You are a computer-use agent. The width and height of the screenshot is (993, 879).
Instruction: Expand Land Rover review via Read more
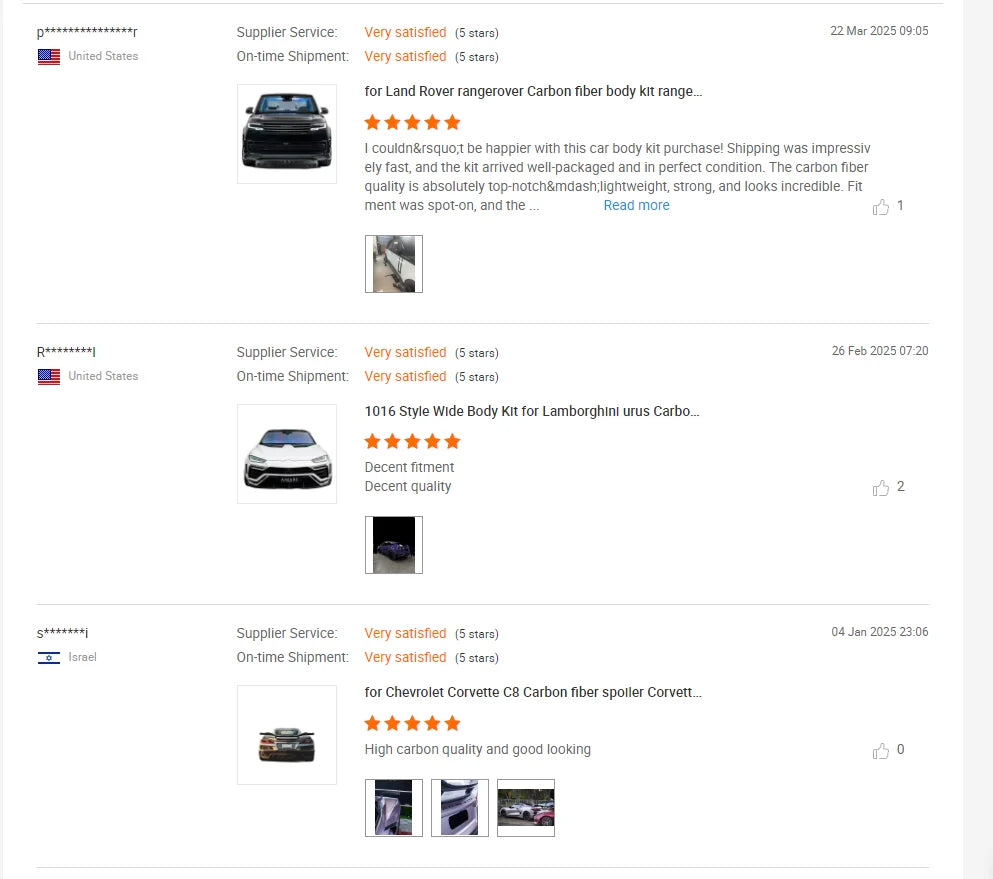(636, 206)
